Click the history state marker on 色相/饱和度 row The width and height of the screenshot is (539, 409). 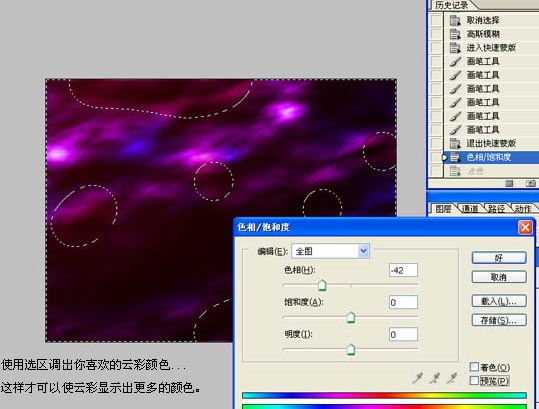click(x=444, y=157)
